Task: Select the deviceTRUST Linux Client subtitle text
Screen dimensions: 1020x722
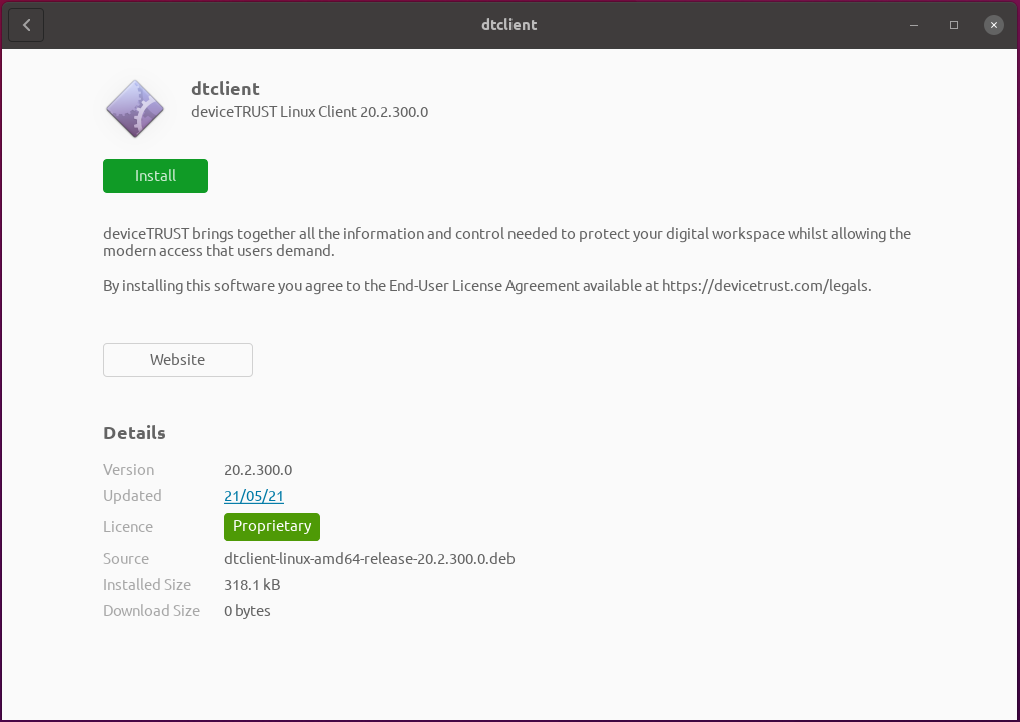Action: pos(309,112)
